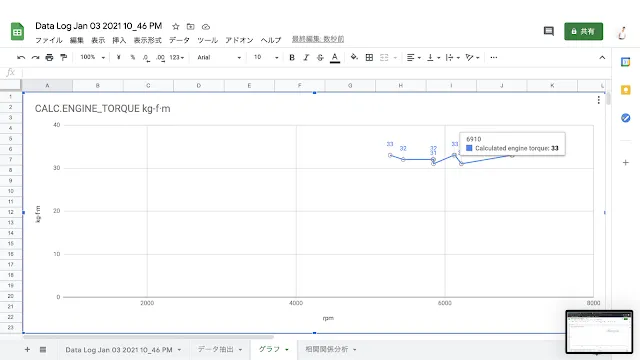
Task: Switch to the 相関関係分析 sheet tab
Action: click(327, 349)
